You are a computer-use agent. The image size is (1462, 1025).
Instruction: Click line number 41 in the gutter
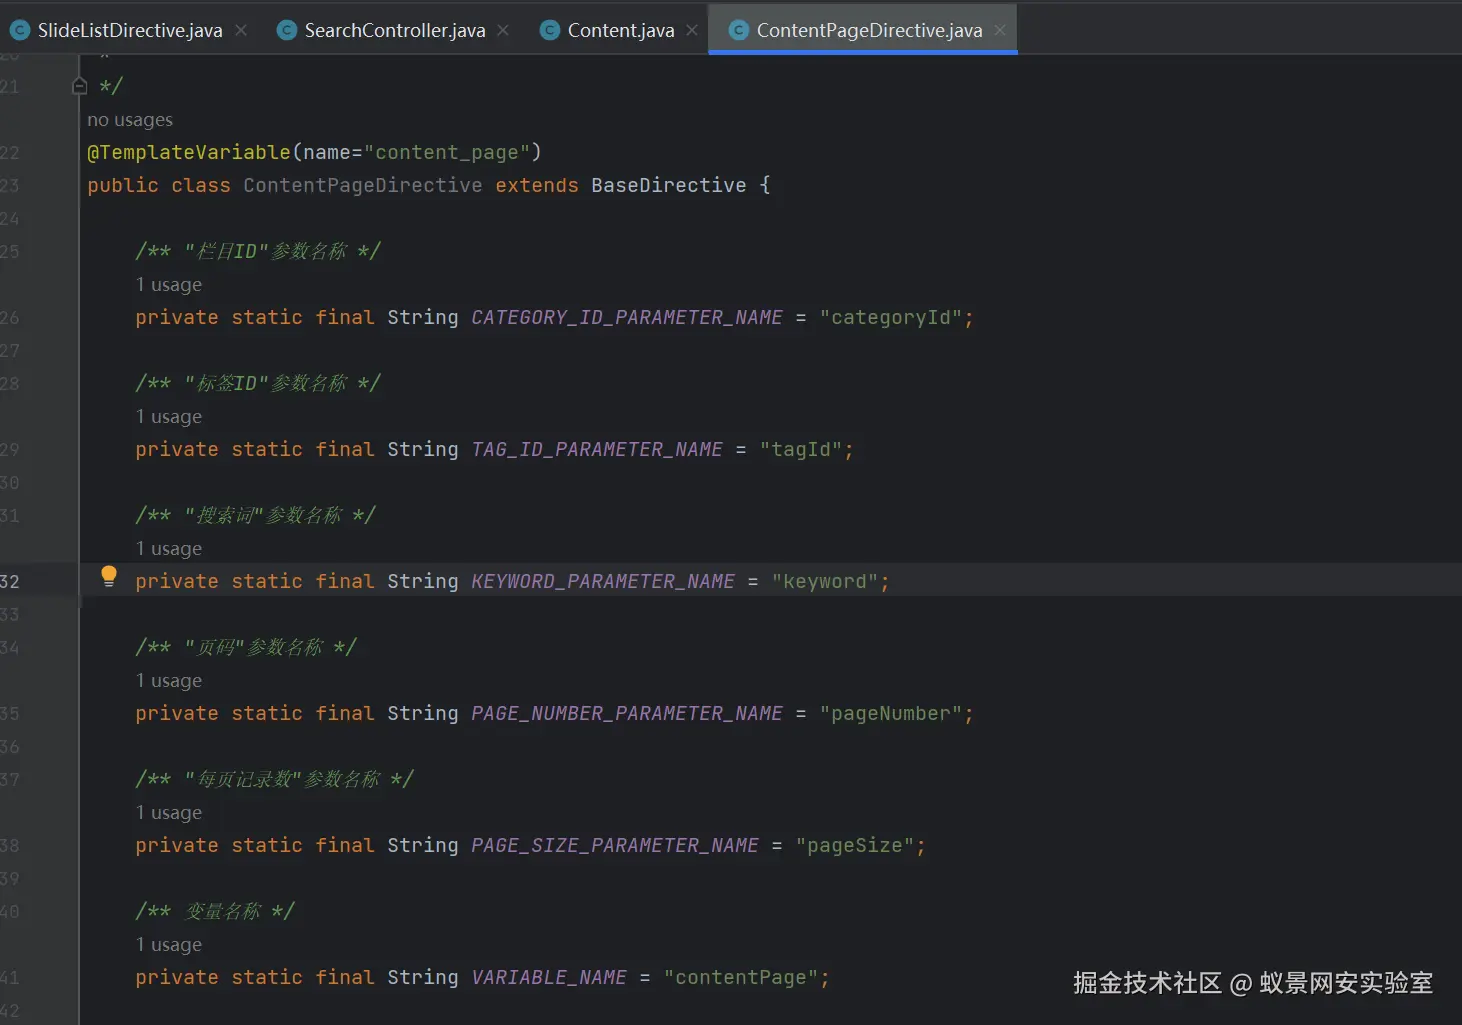(x=10, y=977)
